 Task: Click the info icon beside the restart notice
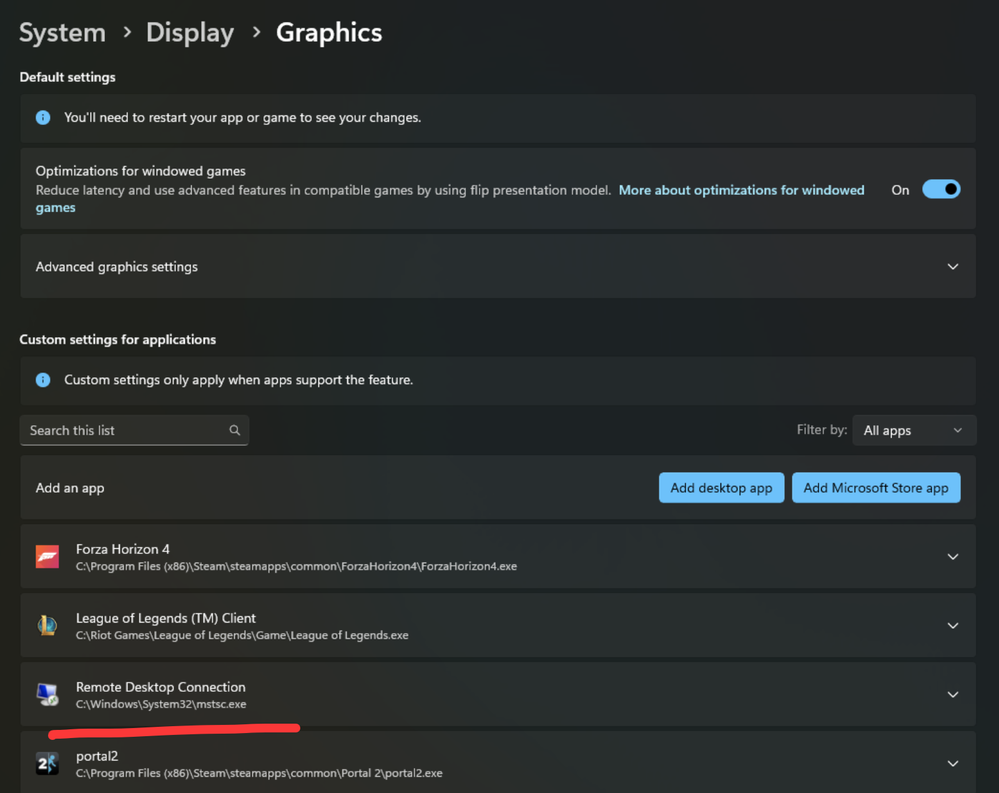[43, 118]
